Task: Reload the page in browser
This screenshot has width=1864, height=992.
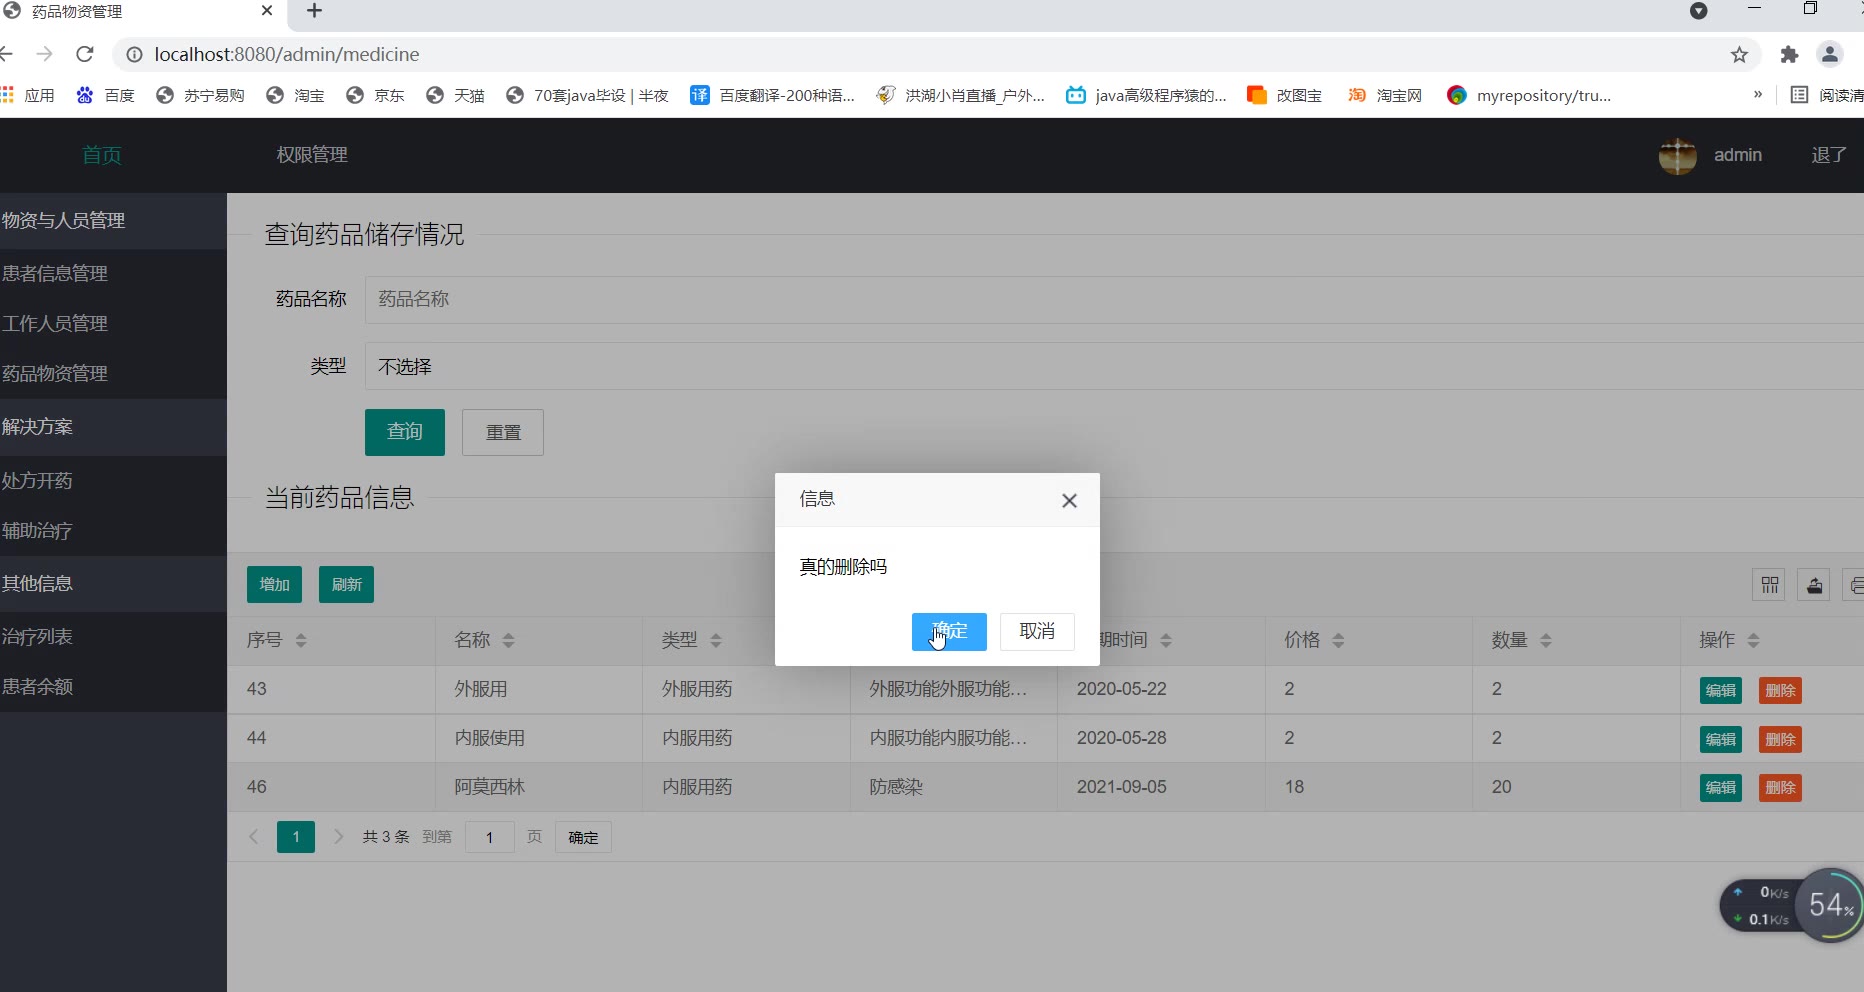Action: click(x=85, y=54)
